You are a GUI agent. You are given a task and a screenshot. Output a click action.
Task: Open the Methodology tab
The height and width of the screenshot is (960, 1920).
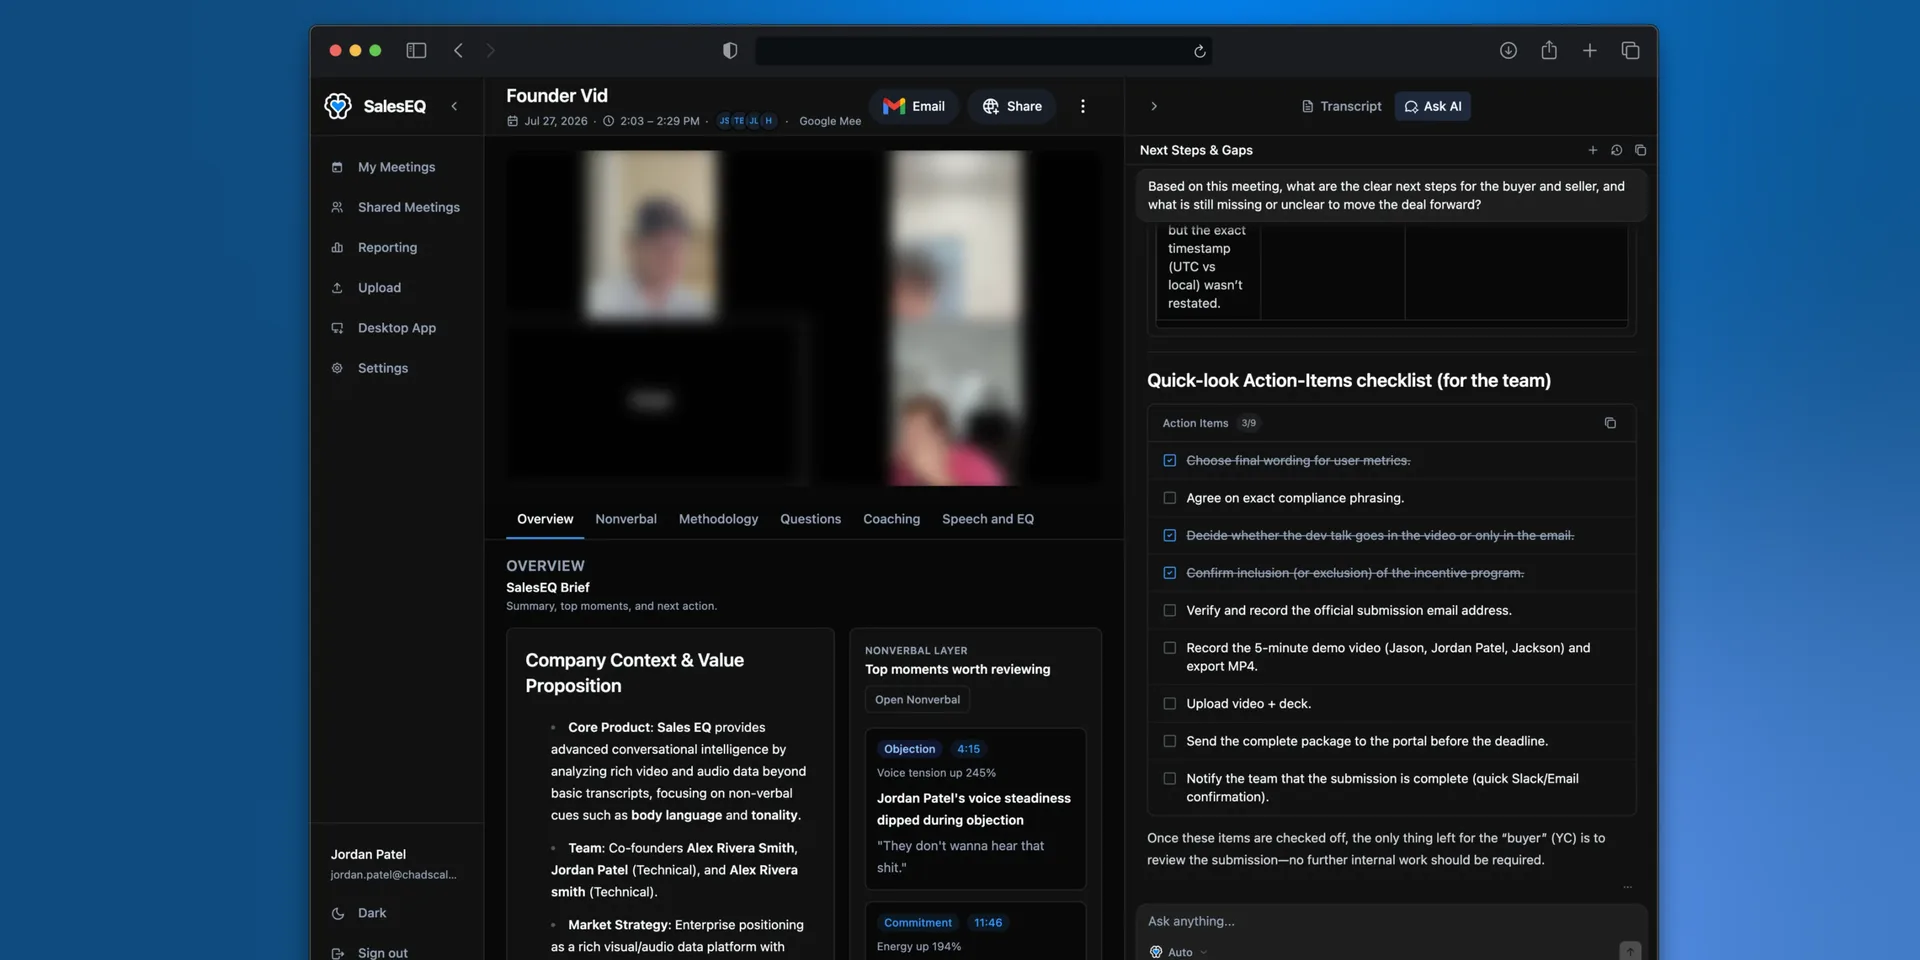tap(718, 519)
